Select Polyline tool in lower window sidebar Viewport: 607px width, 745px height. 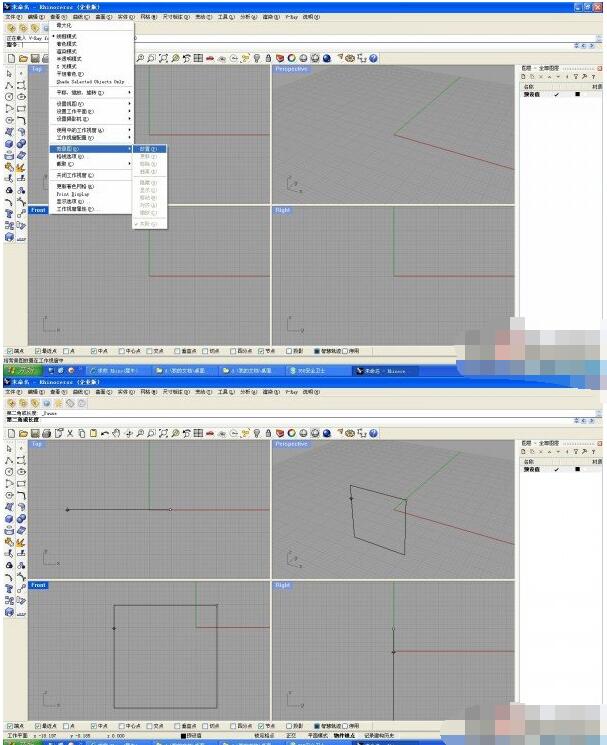9,460
